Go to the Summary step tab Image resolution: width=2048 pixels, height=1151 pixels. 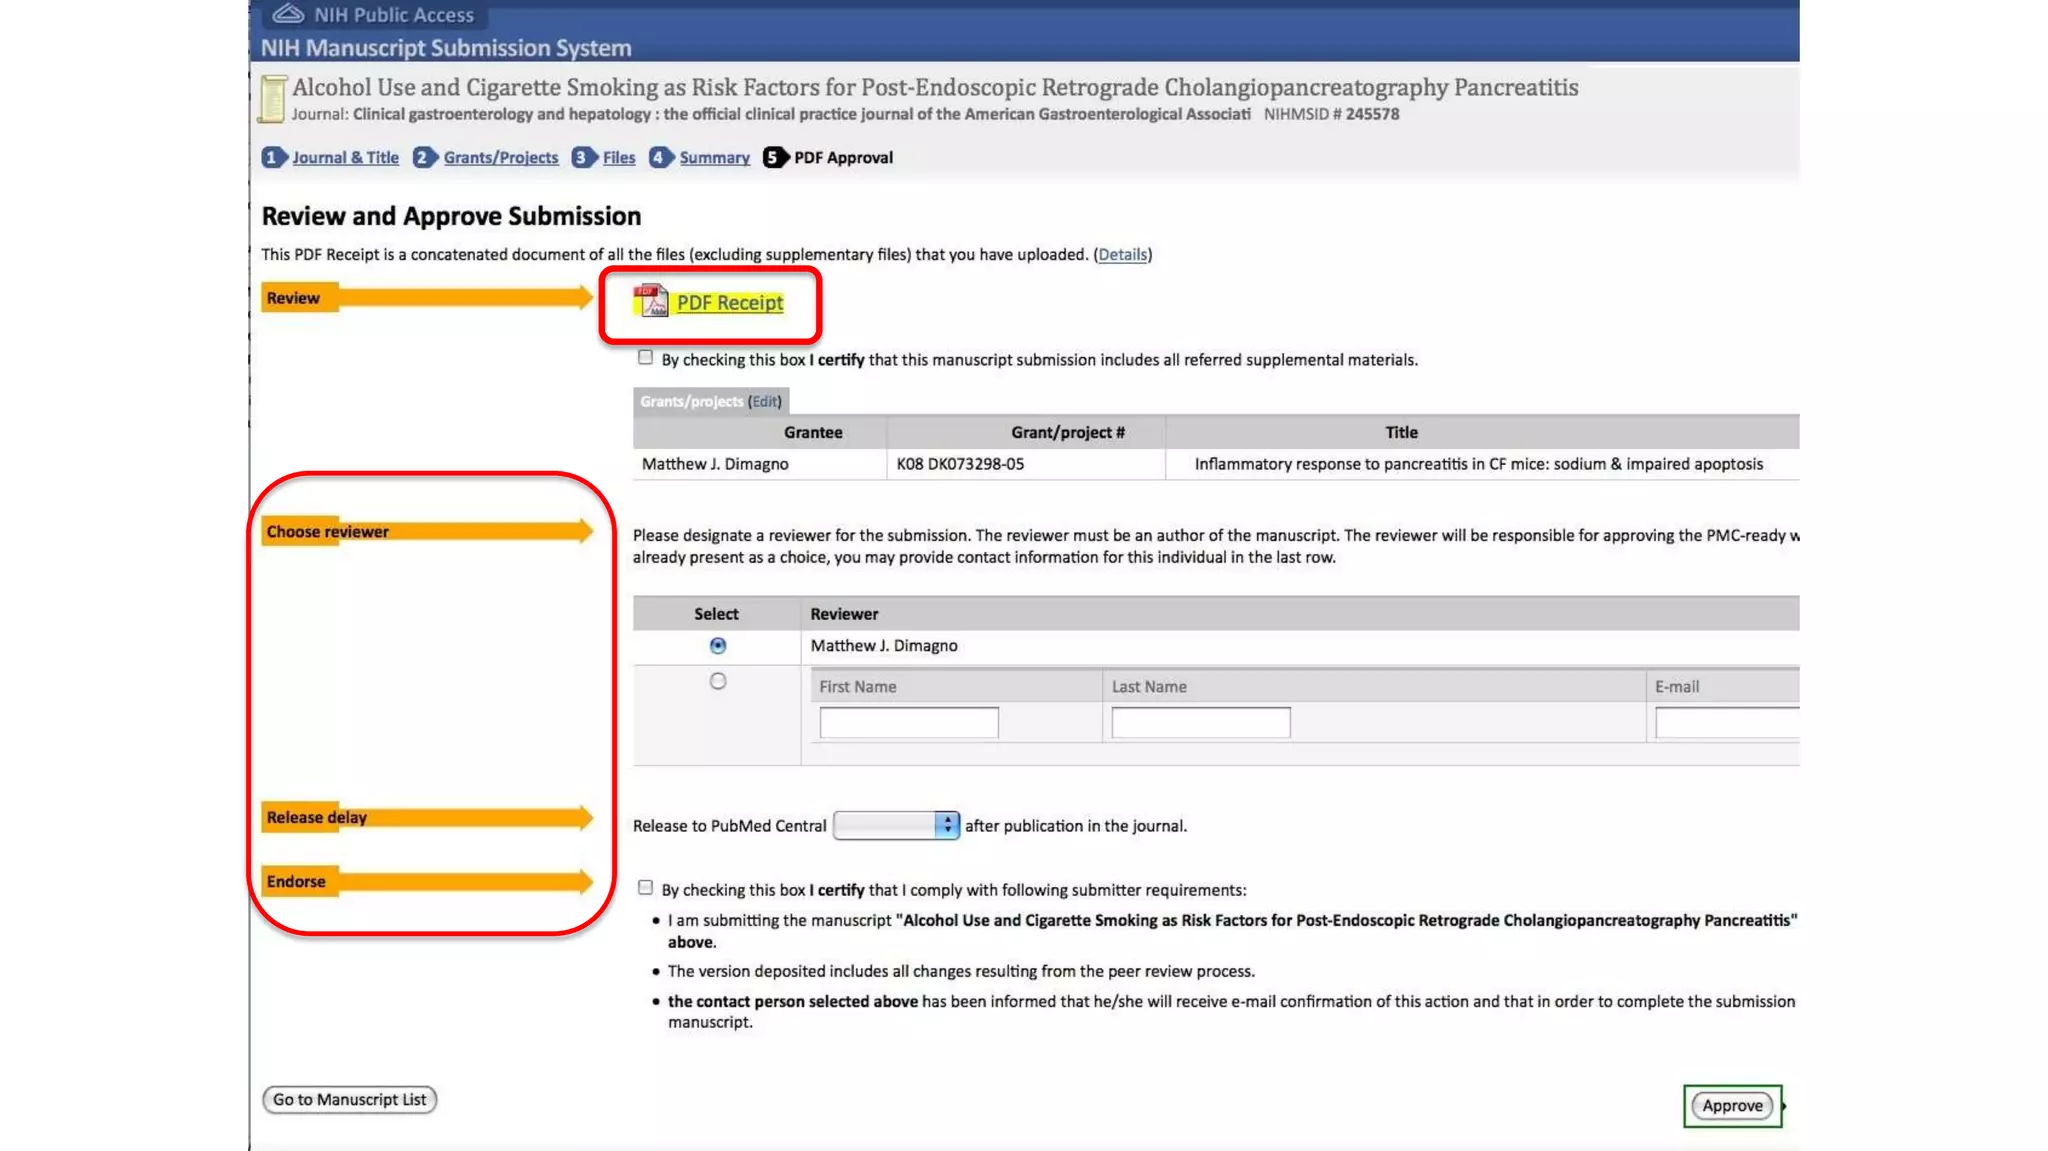[x=714, y=157]
